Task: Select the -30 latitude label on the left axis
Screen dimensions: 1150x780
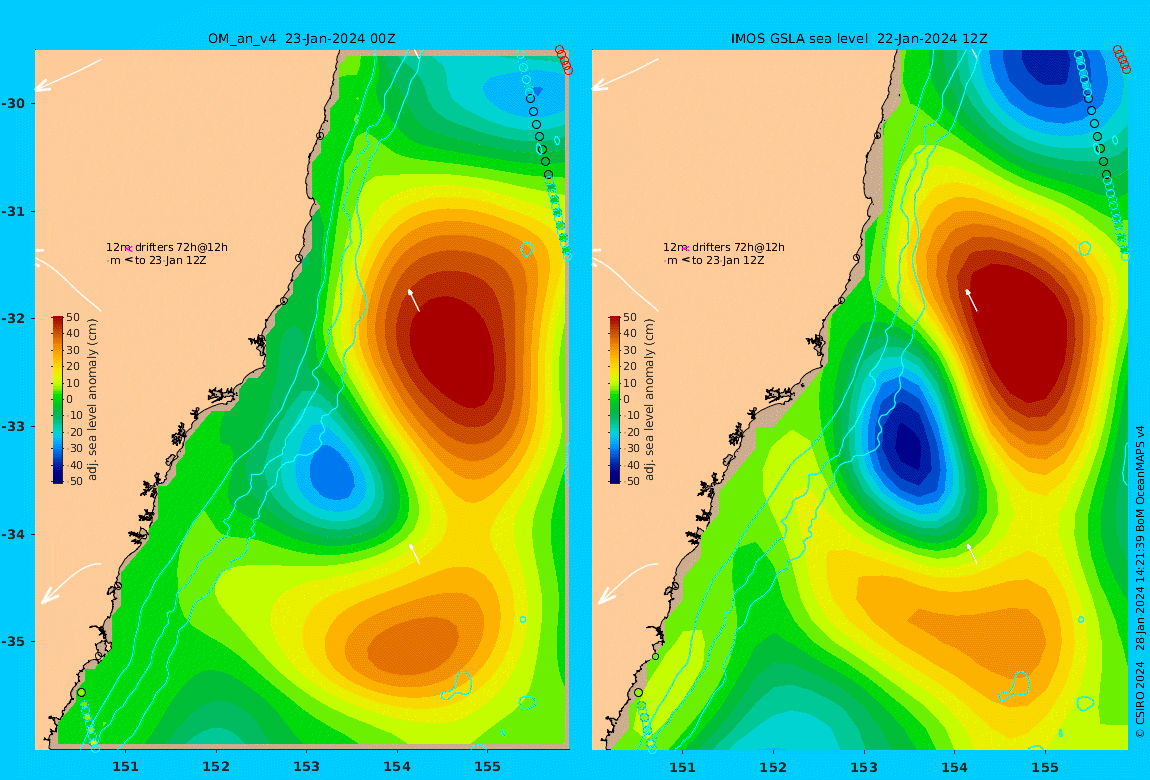Action: click(13, 103)
